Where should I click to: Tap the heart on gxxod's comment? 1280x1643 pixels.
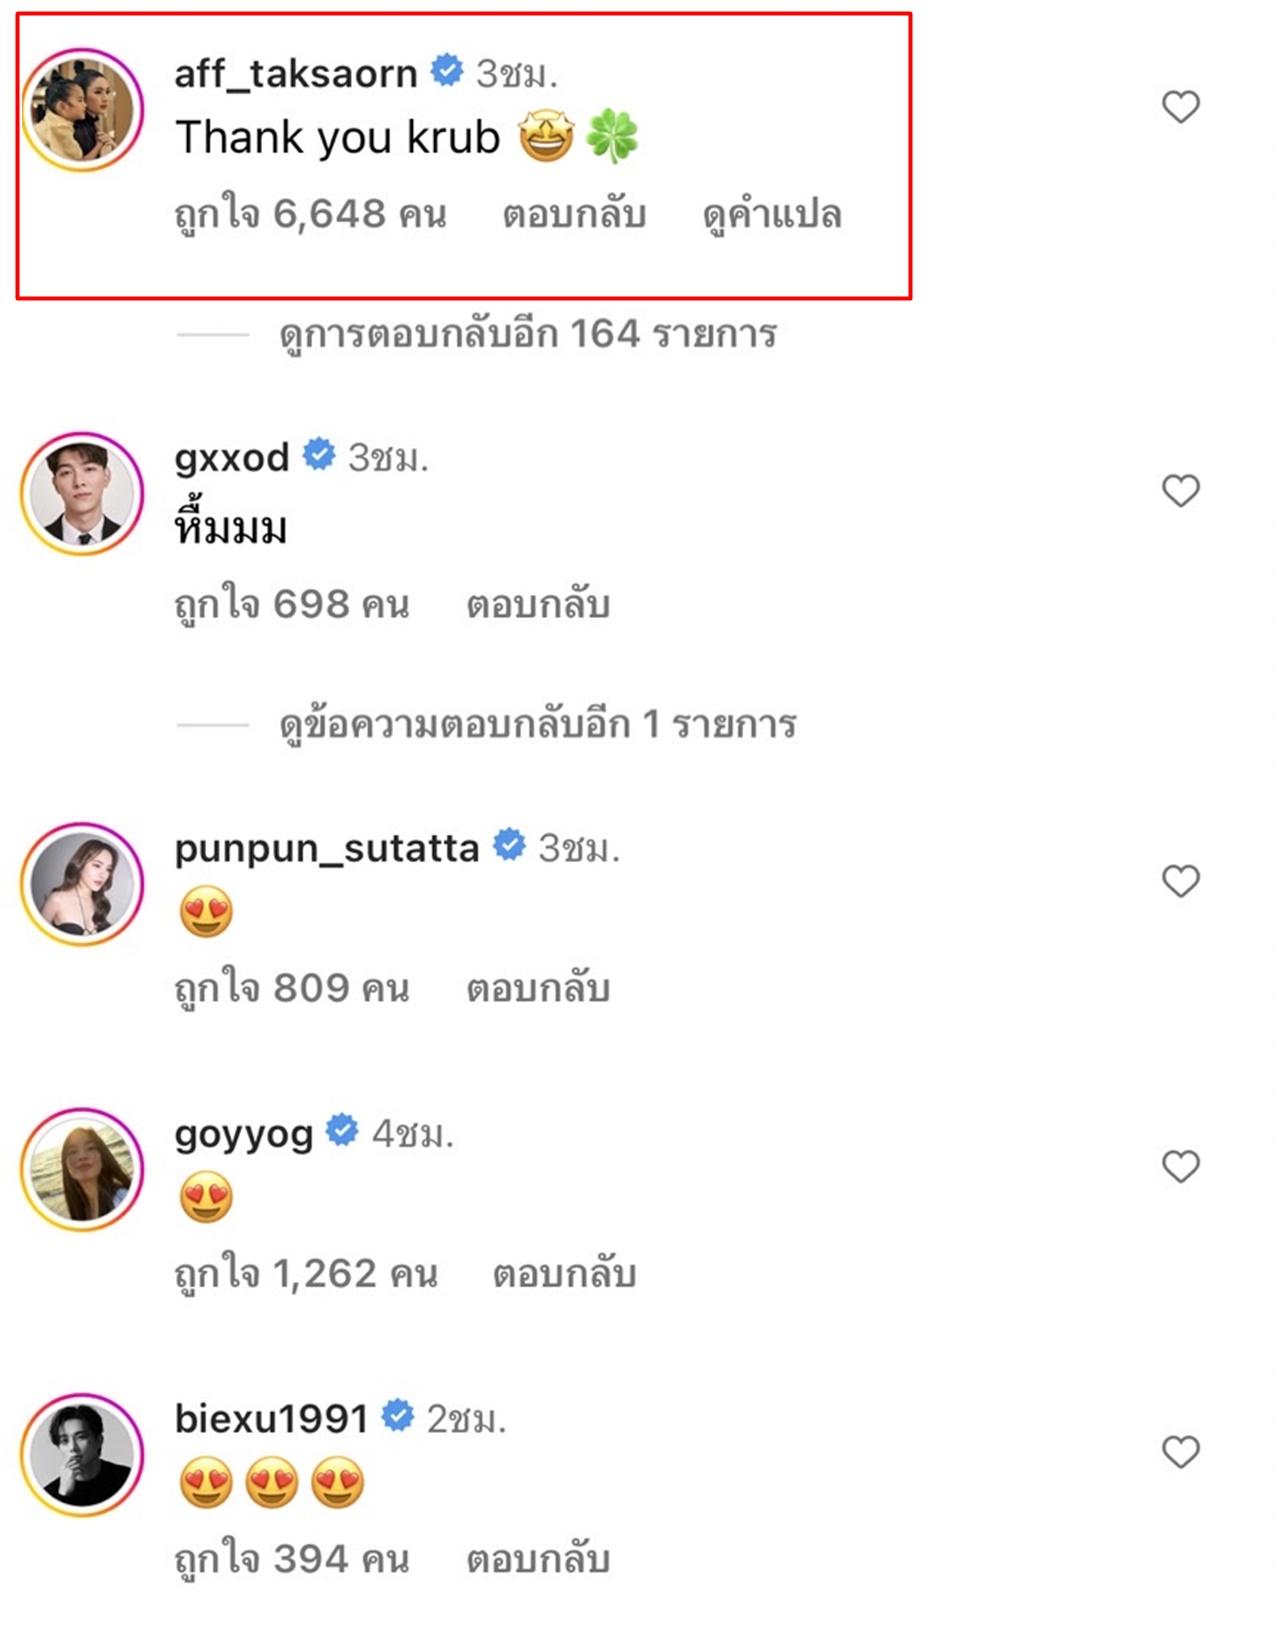point(1180,491)
